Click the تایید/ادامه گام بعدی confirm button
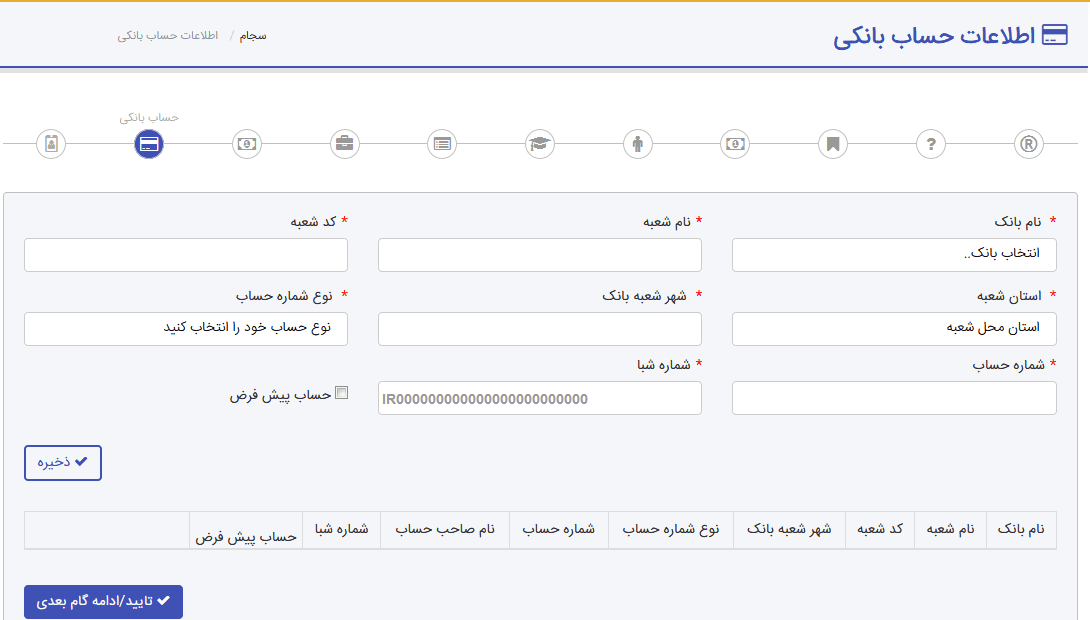This screenshot has width=1090, height=620. click(103, 602)
